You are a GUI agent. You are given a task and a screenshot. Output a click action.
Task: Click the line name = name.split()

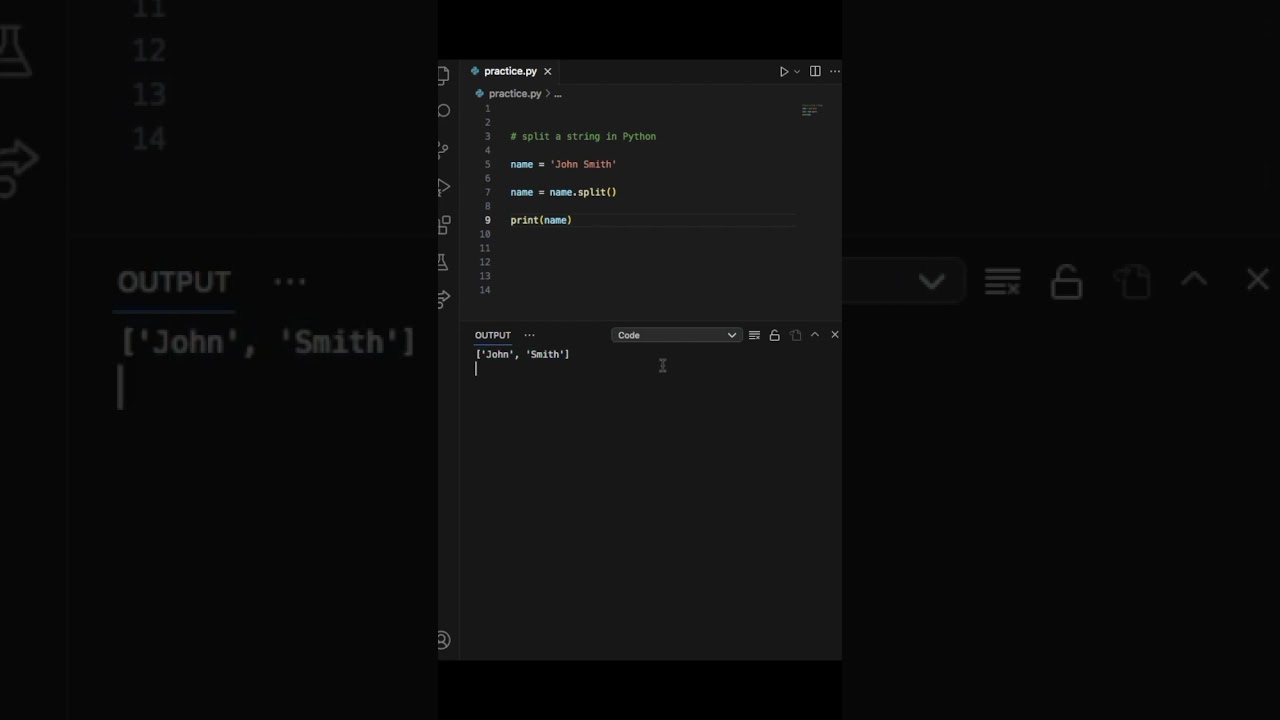tap(563, 192)
